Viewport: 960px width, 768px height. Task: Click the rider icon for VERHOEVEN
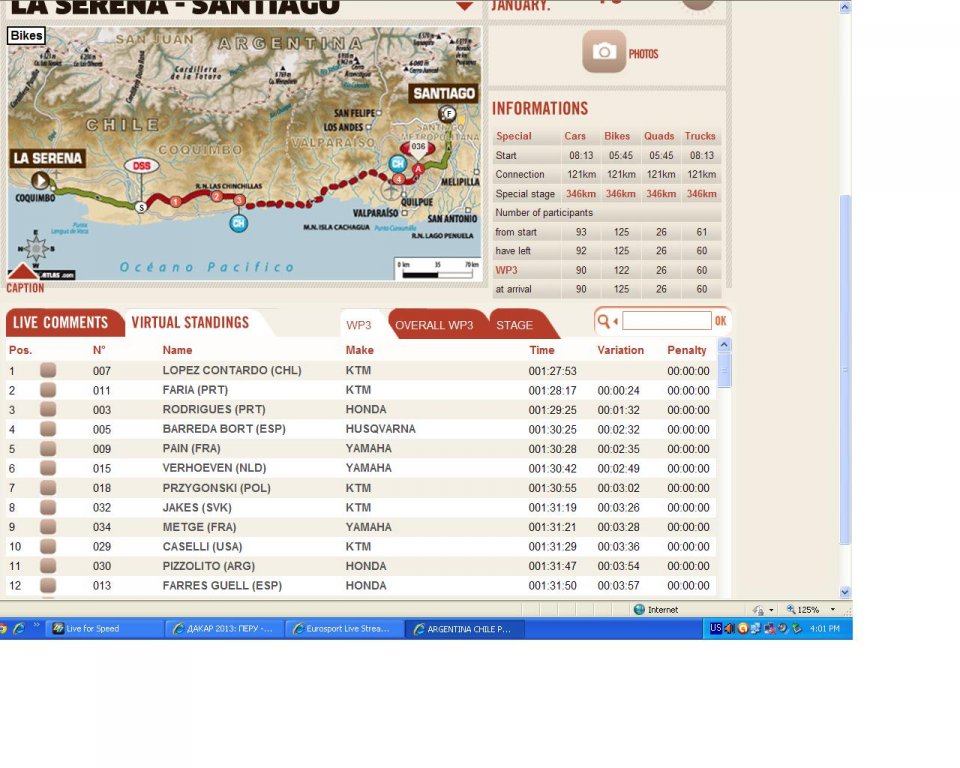[48, 468]
